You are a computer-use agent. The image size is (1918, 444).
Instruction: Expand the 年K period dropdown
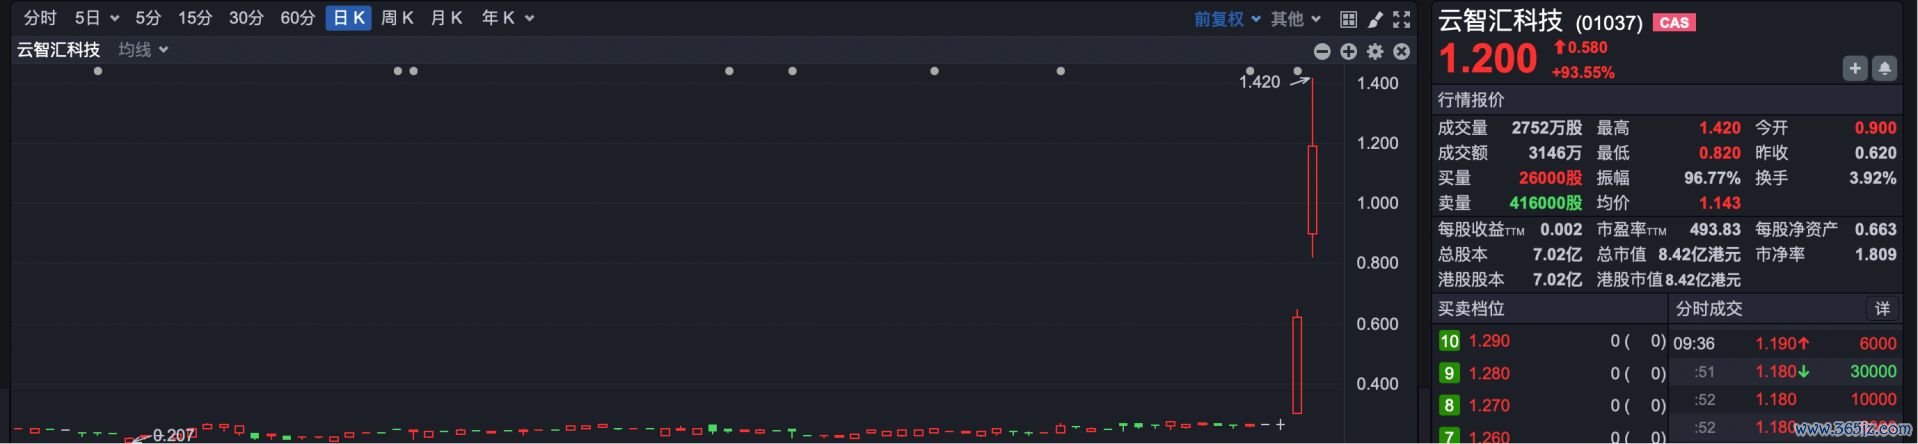point(508,18)
